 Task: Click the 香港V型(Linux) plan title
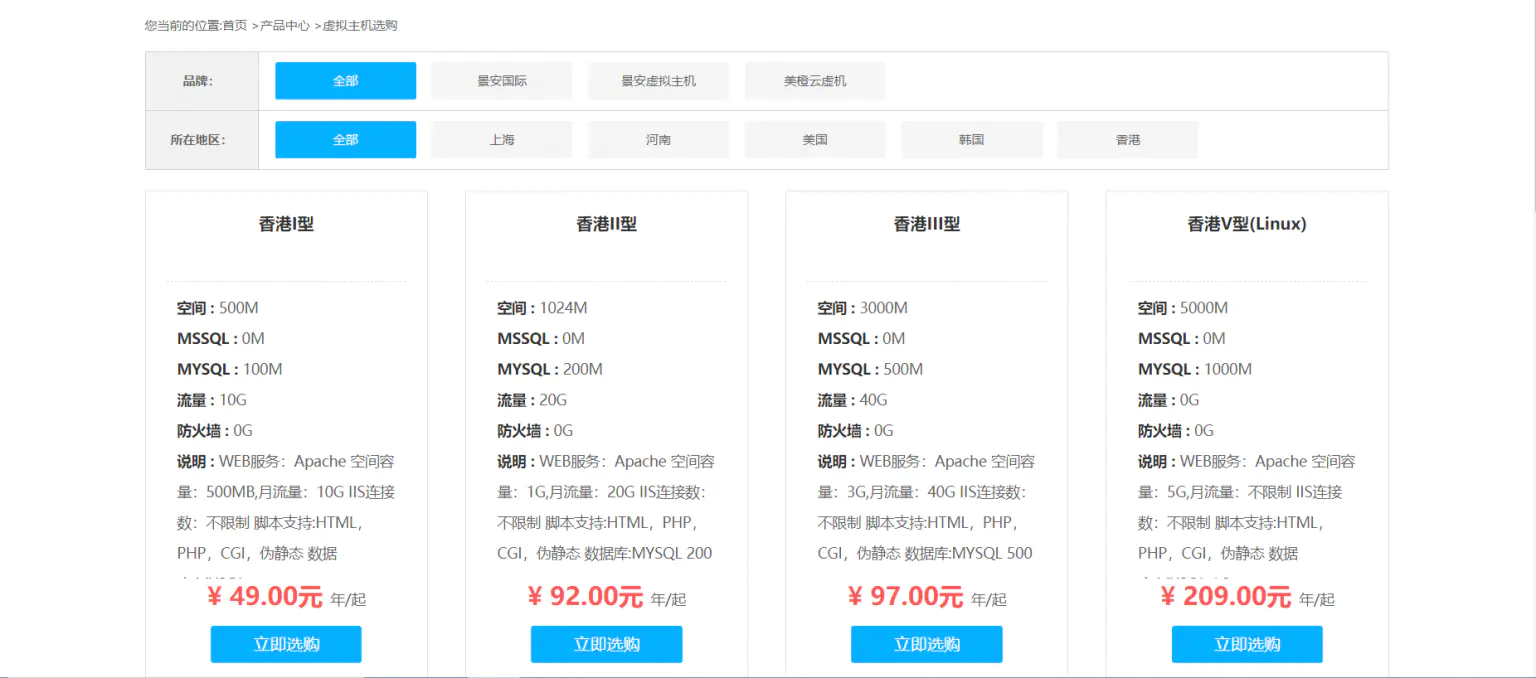[x=1247, y=224]
